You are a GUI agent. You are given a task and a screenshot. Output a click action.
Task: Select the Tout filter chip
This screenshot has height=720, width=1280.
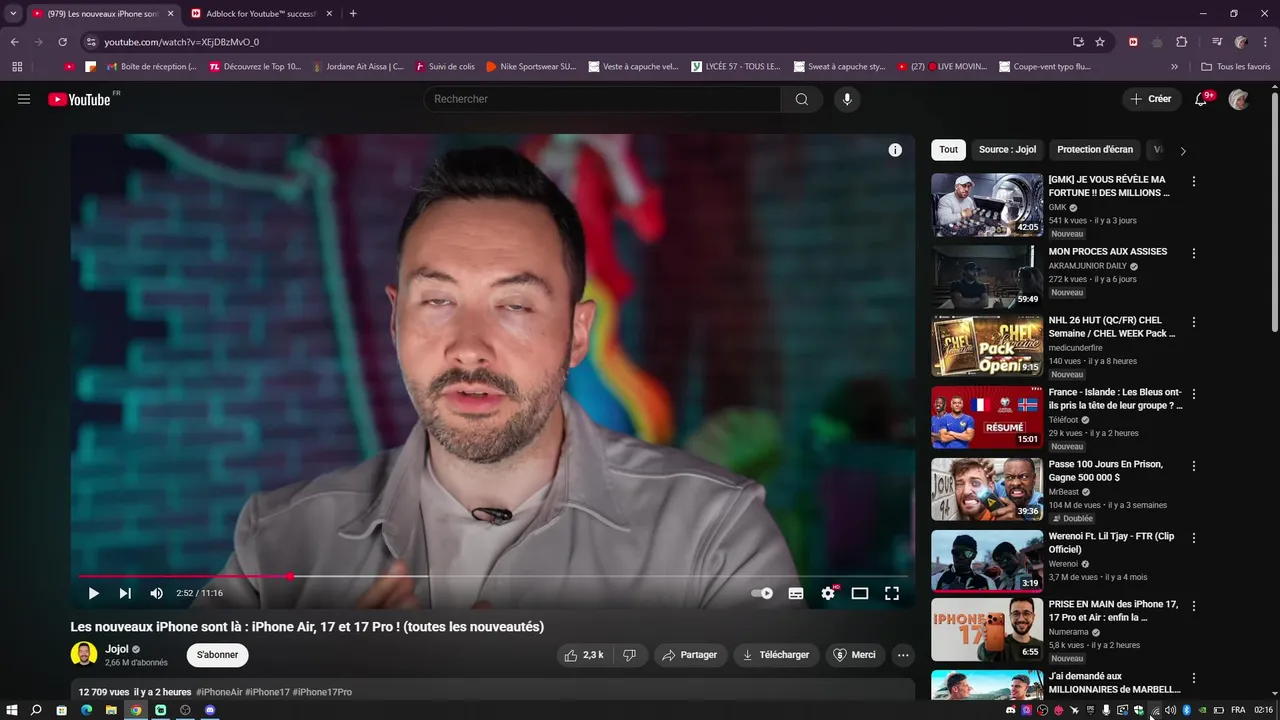[x=948, y=150]
